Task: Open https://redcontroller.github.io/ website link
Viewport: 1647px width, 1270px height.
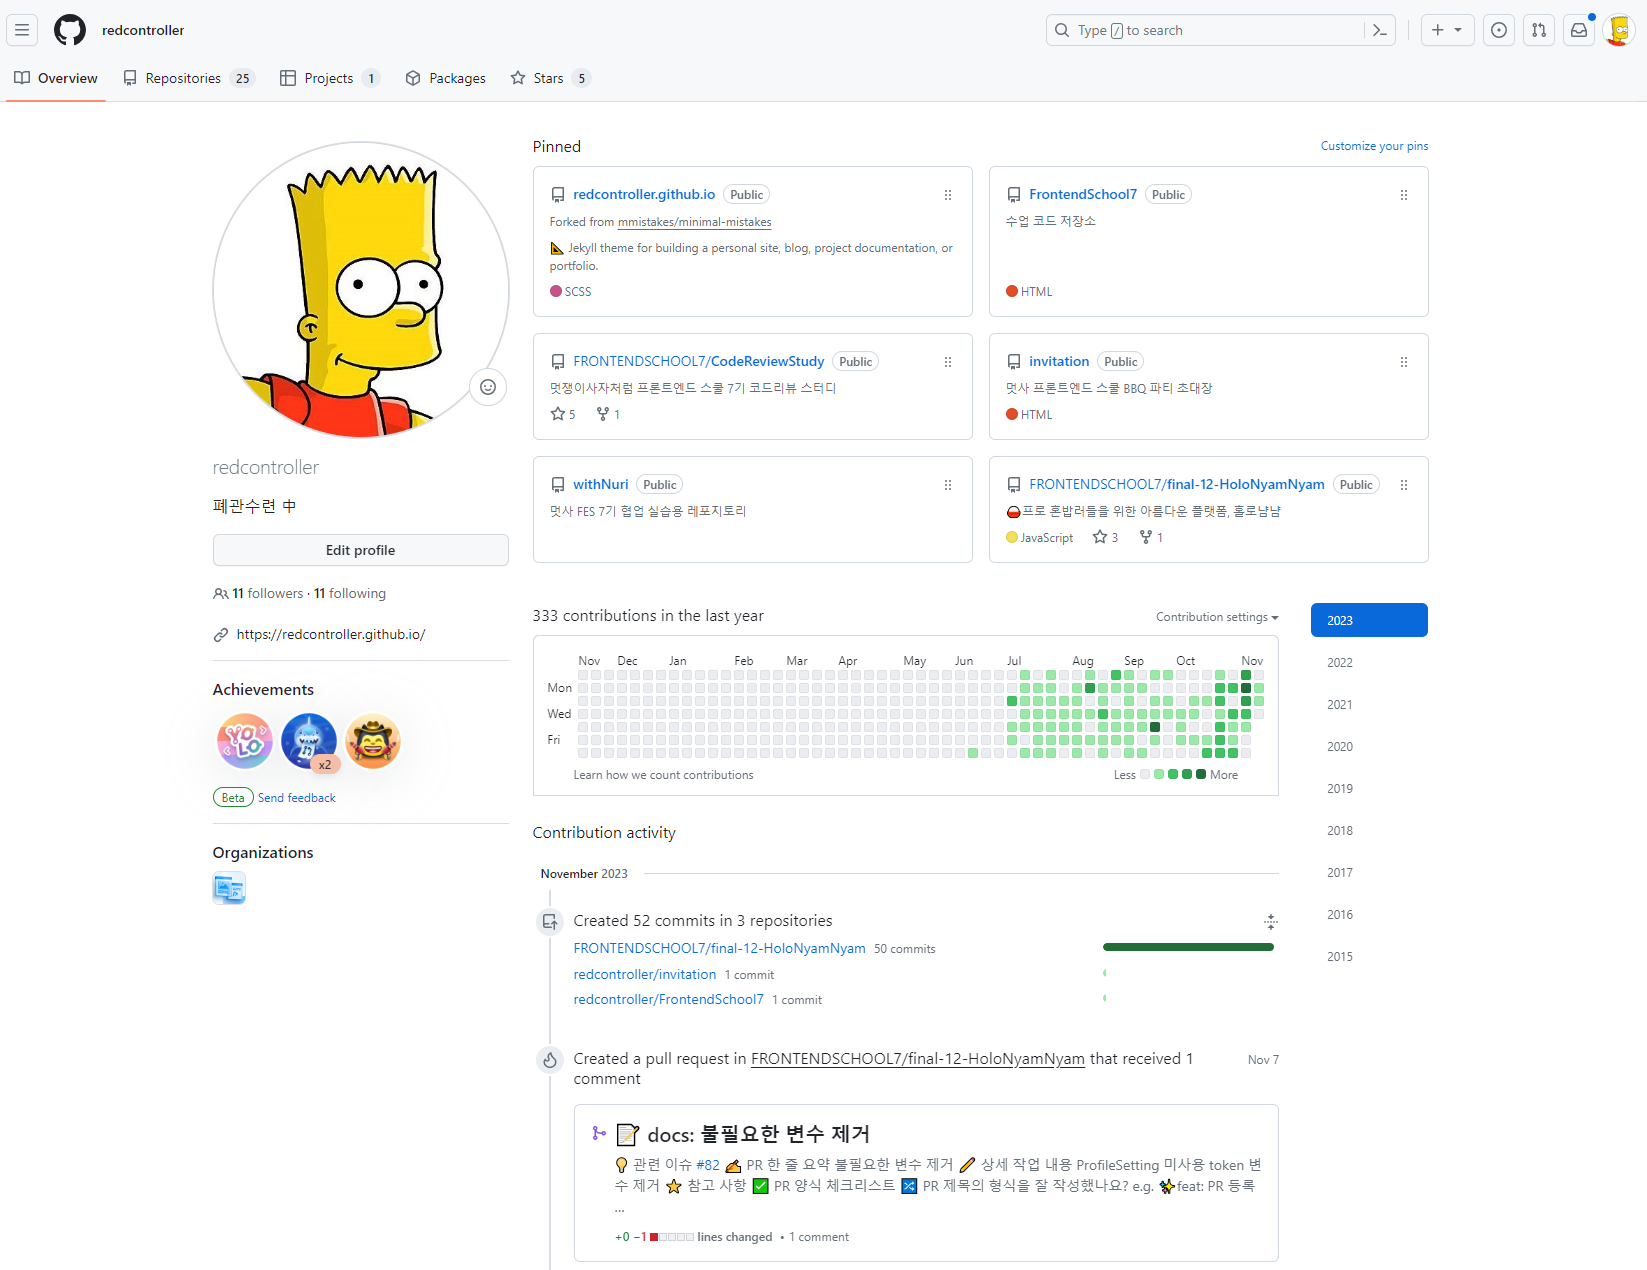Action: click(x=331, y=634)
